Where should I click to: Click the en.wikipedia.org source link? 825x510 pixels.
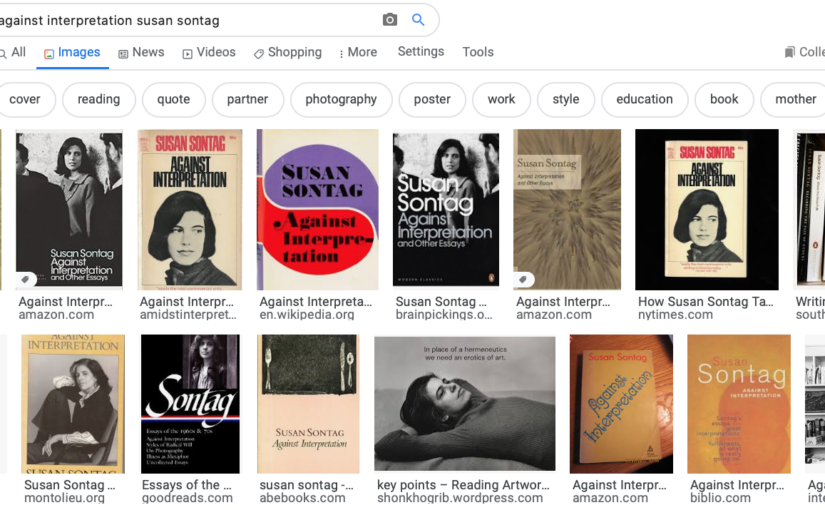click(307, 315)
